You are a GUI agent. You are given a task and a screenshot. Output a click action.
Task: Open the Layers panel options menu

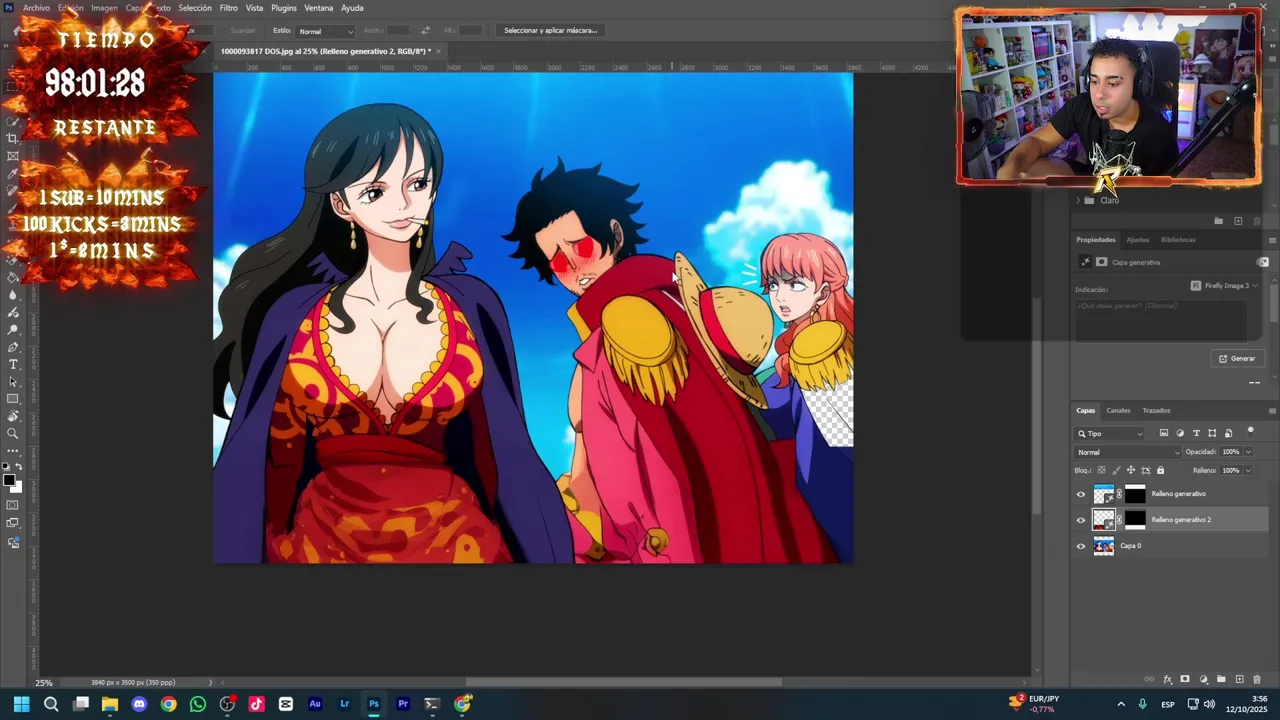click(x=1272, y=411)
